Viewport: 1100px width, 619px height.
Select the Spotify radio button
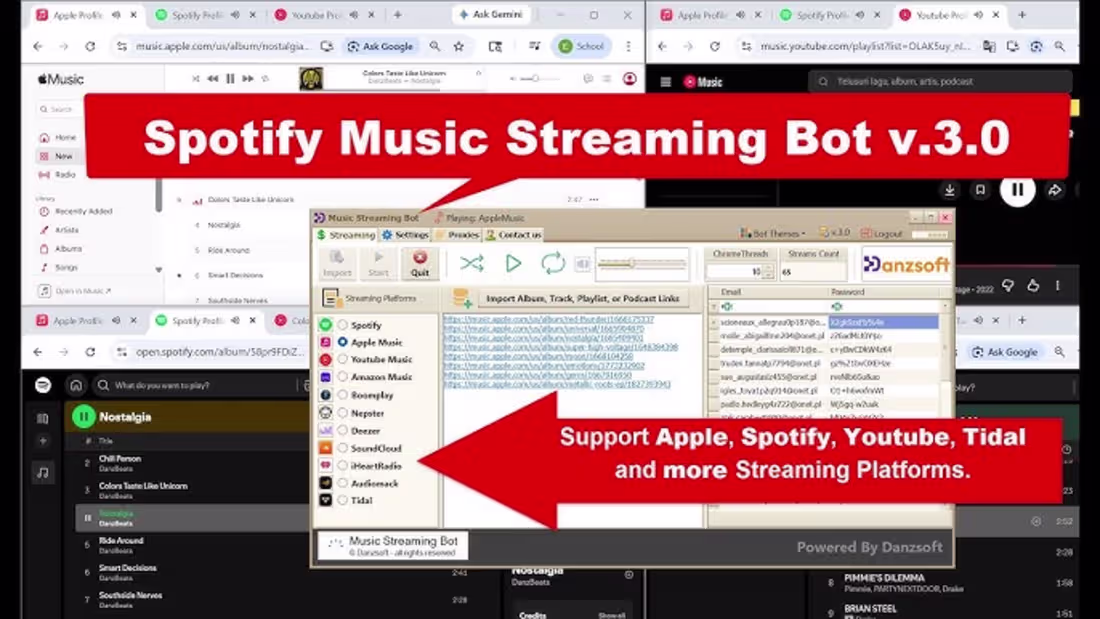click(342, 325)
